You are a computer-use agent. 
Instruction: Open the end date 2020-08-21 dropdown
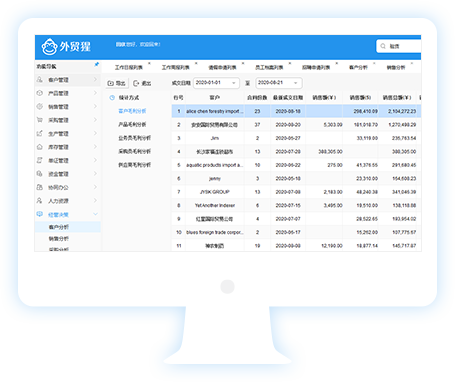pos(296,83)
